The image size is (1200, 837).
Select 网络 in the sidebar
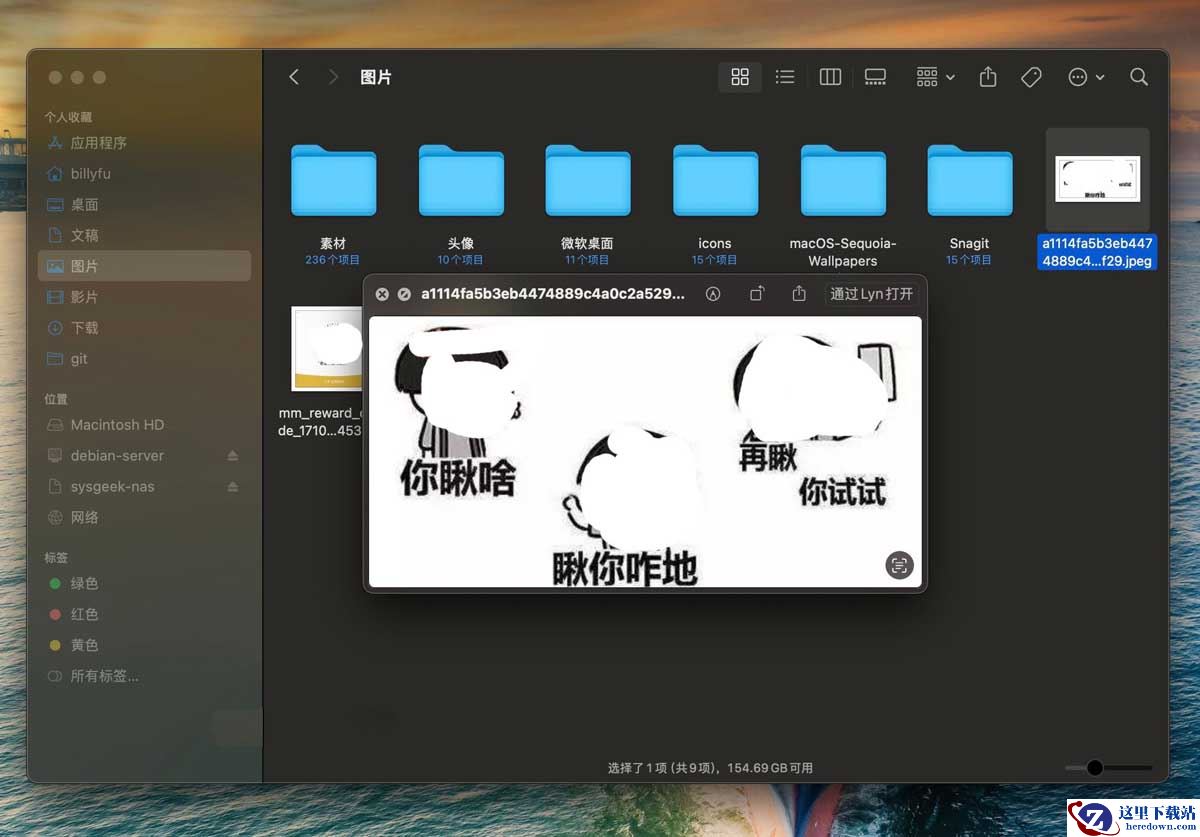point(144,518)
